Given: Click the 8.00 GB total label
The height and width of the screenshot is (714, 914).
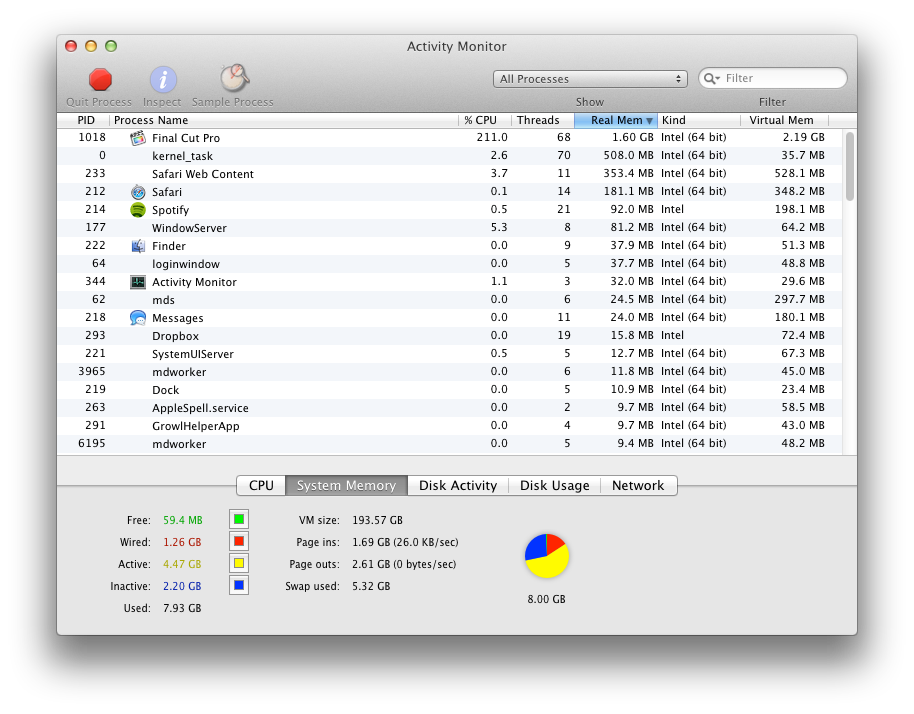Looking at the screenshot, I should [x=546, y=599].
